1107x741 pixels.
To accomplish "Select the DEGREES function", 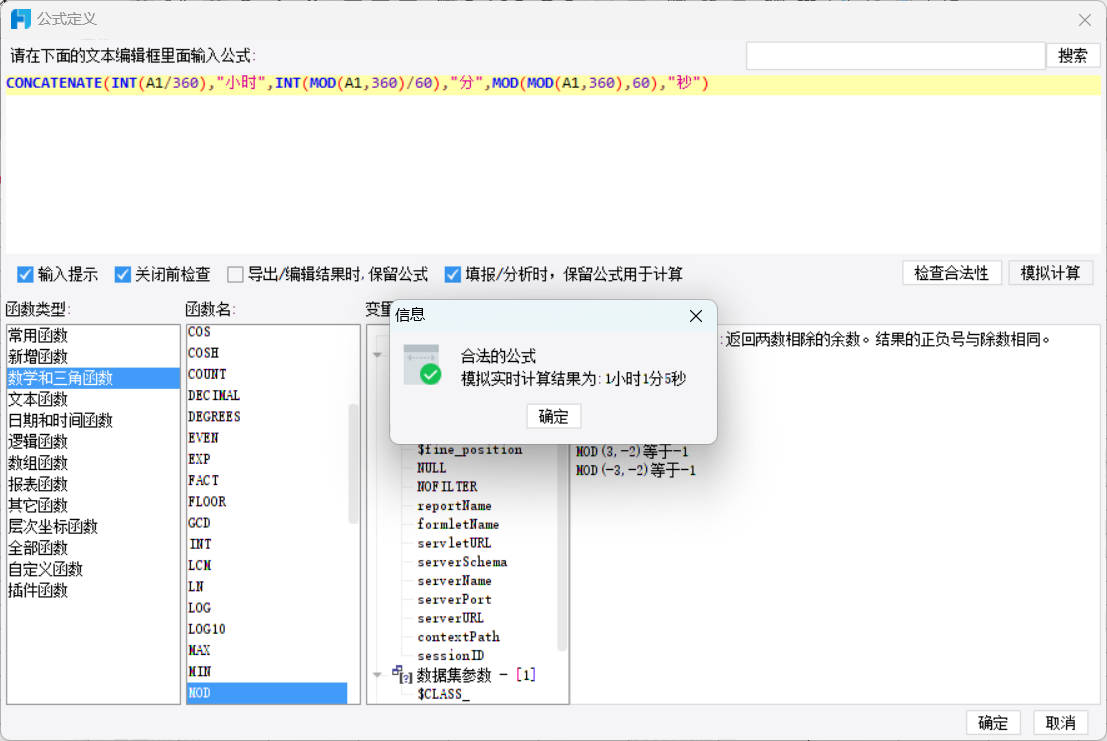I will 268,416.
